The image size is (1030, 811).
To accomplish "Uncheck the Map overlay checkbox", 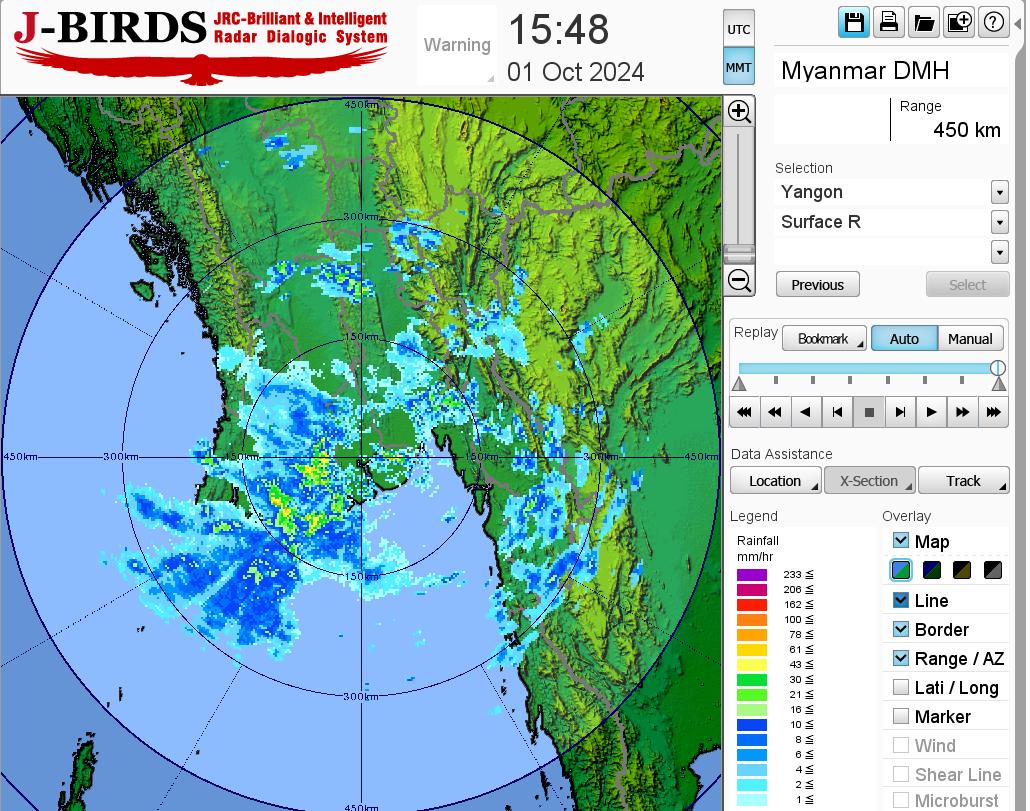I will point(901,541).
